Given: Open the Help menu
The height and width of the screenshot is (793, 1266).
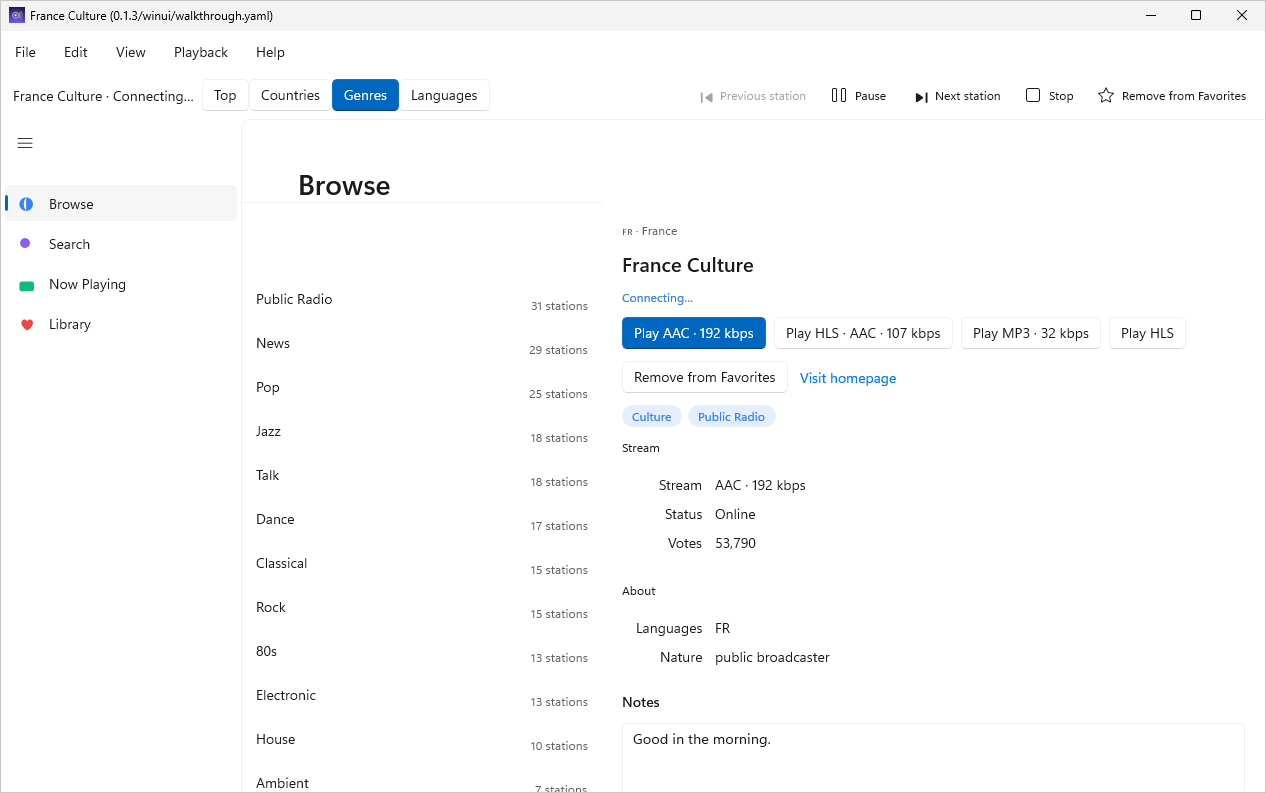Looking at the screenshot, I should pos(270,52).
